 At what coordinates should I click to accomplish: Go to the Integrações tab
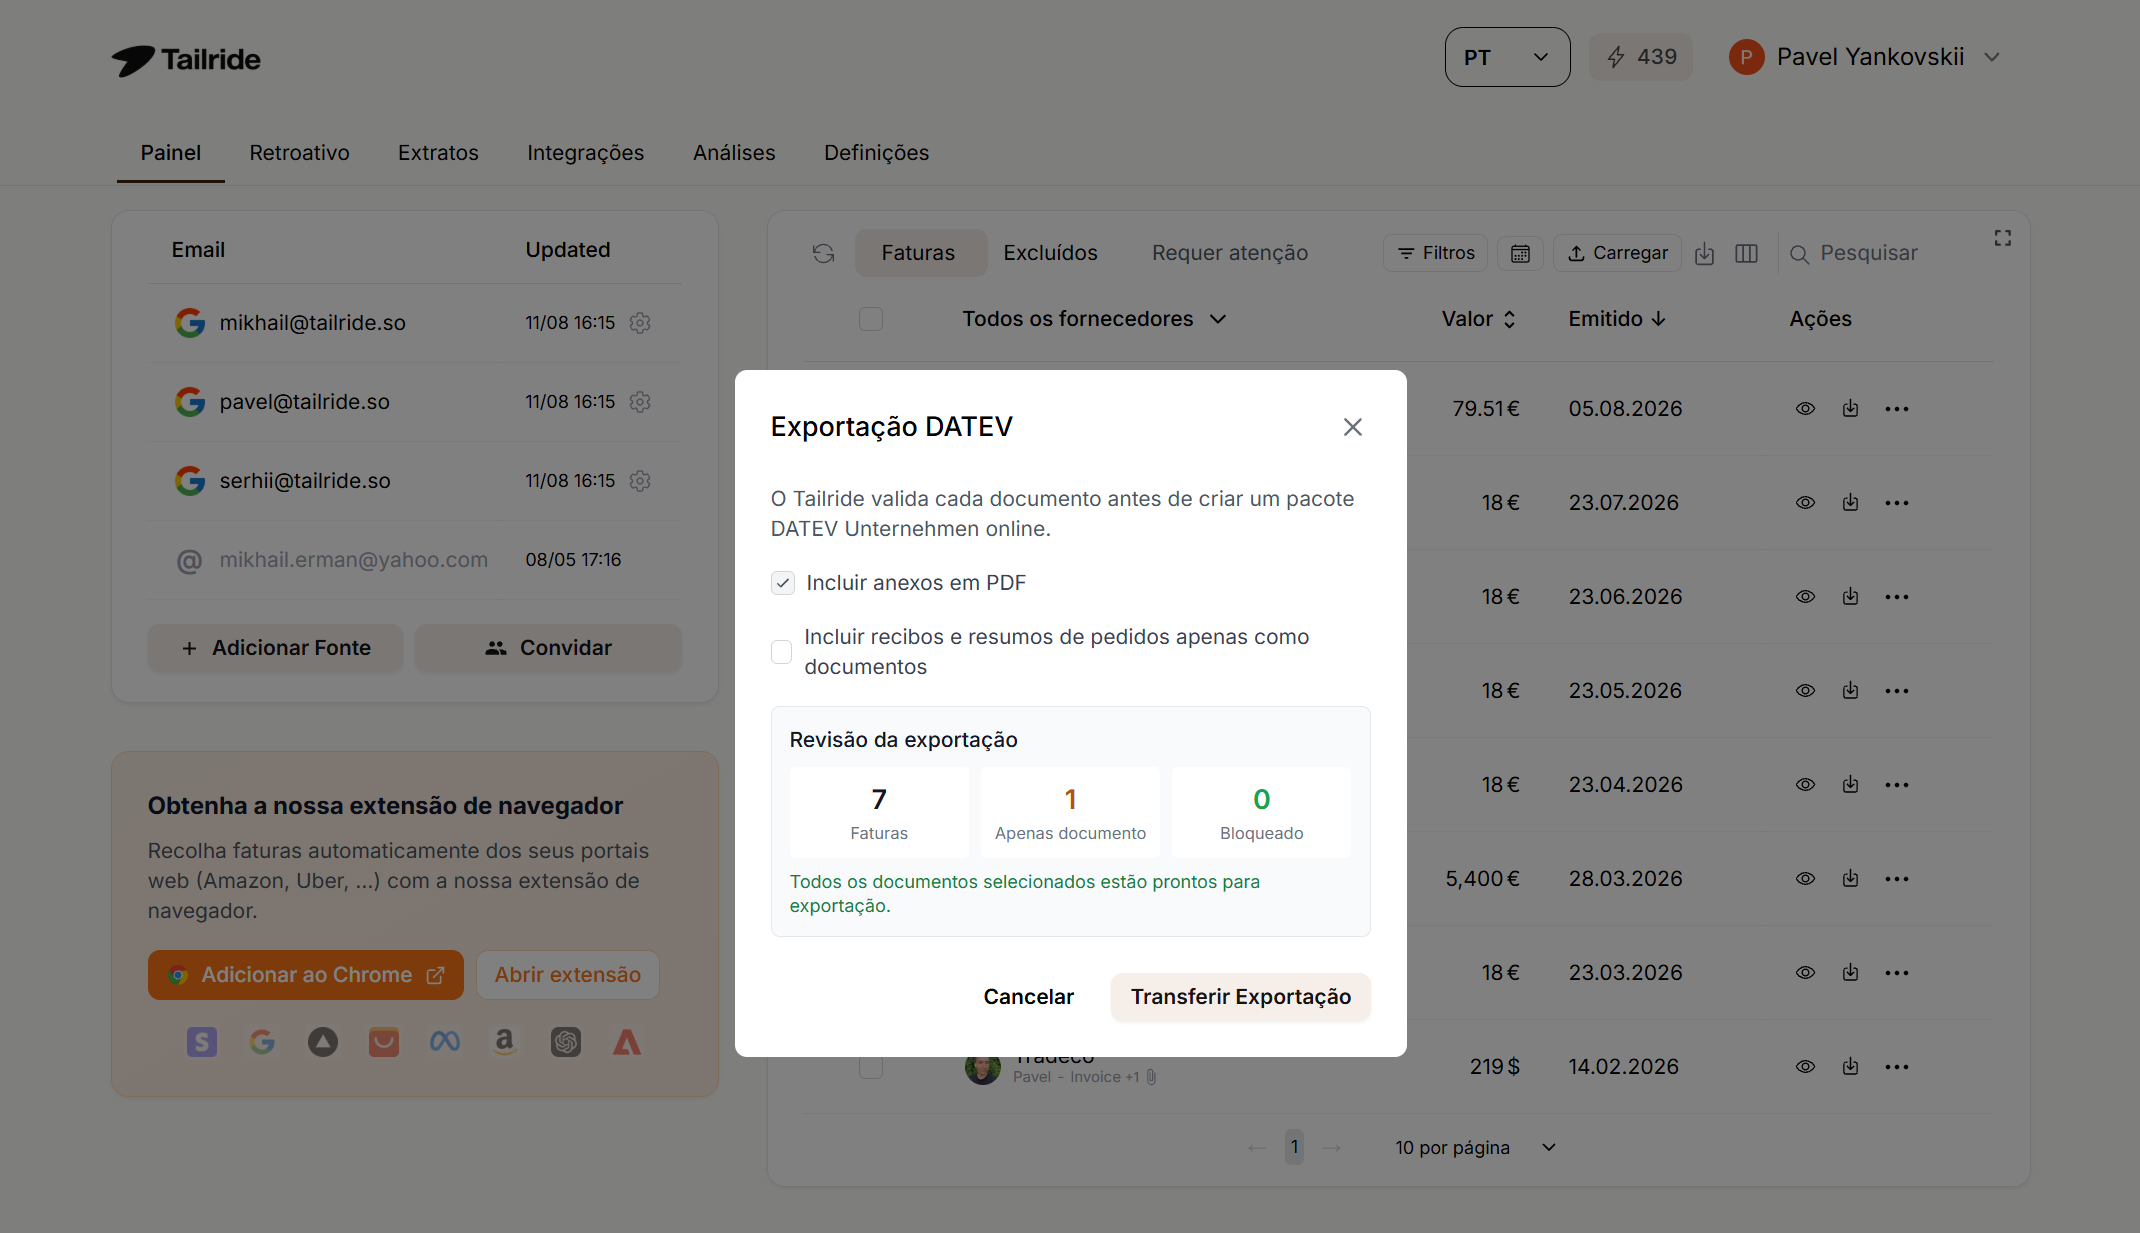585,153
